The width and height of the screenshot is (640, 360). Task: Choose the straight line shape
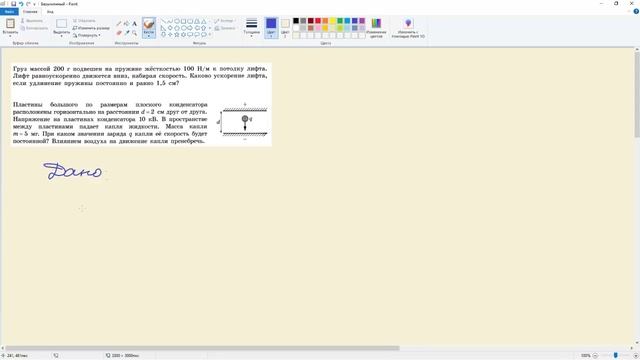coord(163,21)
